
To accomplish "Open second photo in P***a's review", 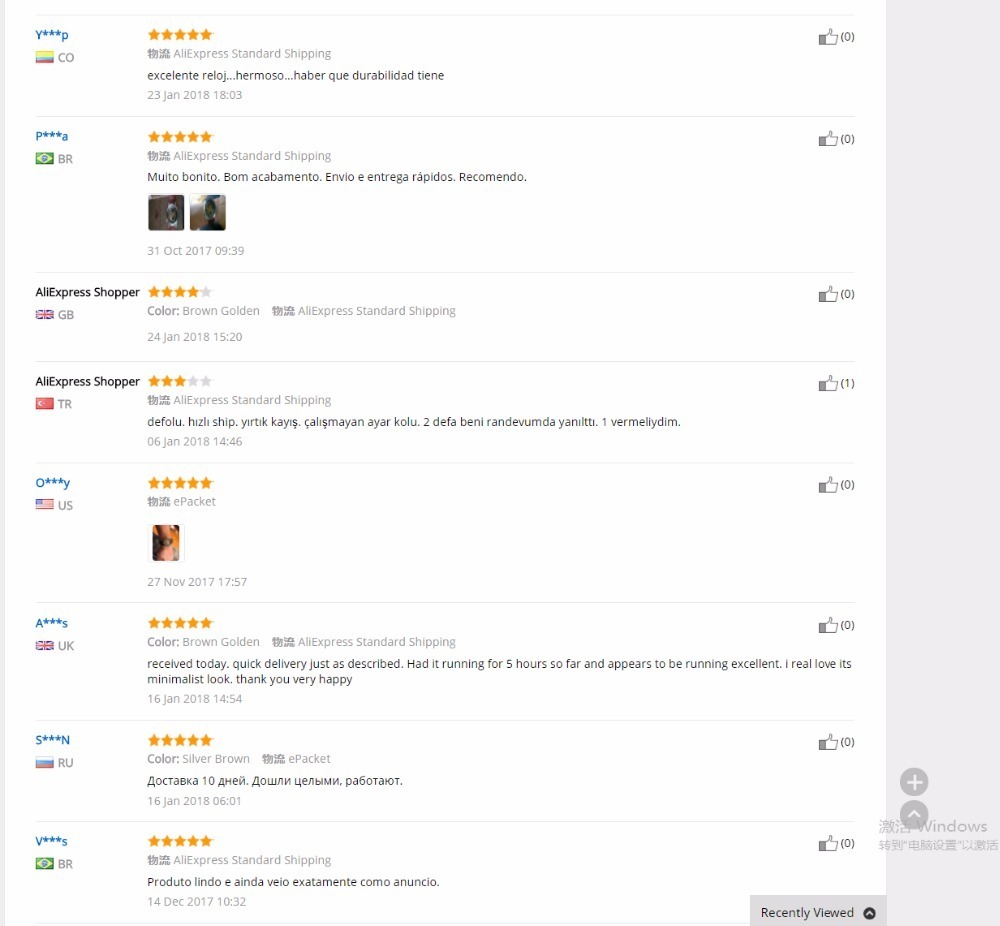I will [x=208, y=212].
